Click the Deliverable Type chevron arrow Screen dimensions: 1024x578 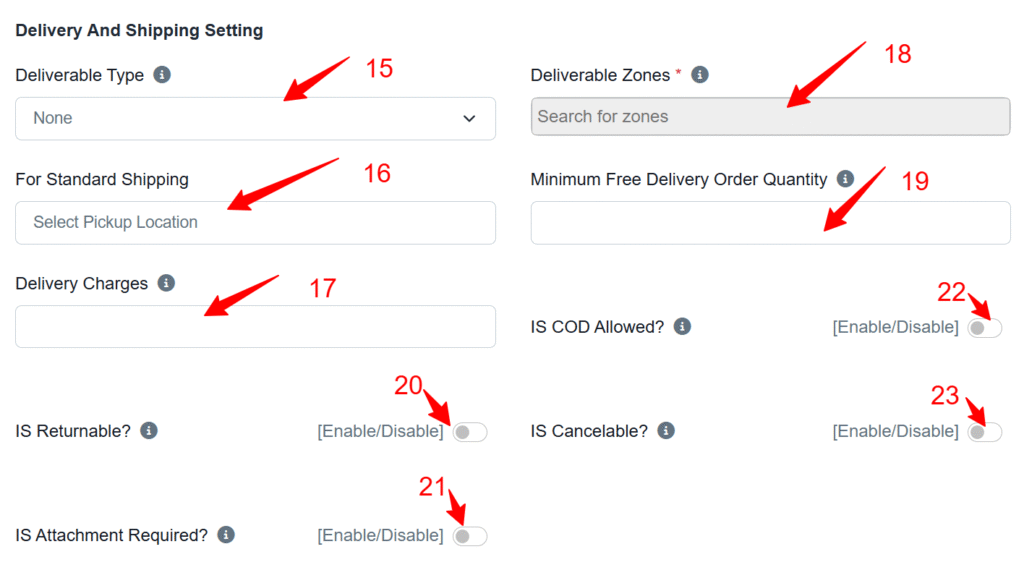470,118
